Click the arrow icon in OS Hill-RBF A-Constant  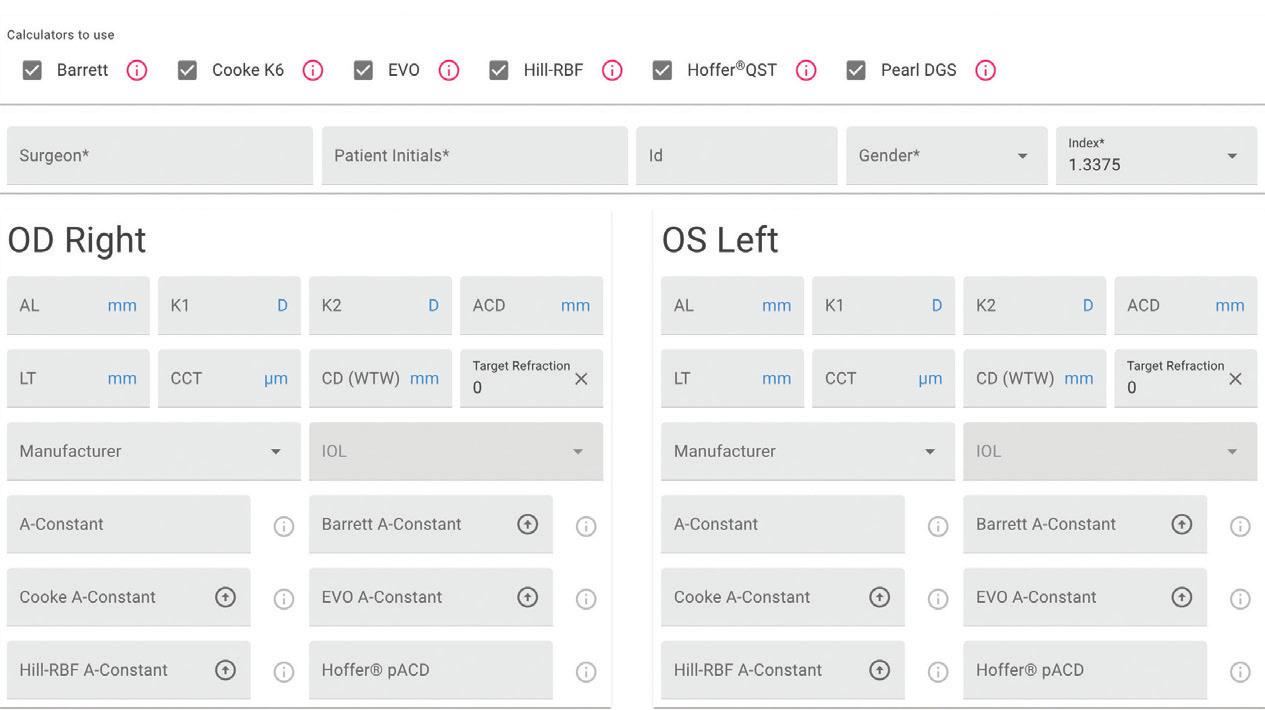[879, 670]
